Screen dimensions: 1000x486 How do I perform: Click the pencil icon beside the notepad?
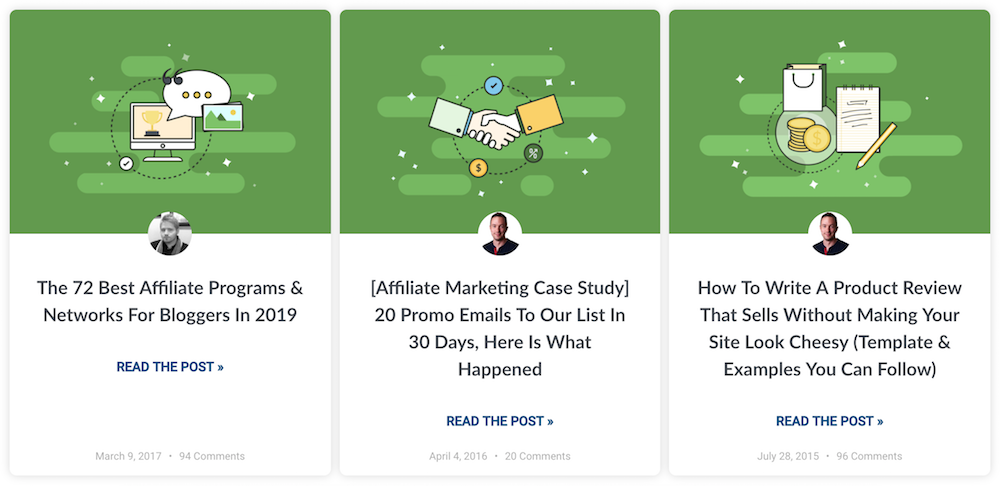pyautogui.click(x=876, y=146)
